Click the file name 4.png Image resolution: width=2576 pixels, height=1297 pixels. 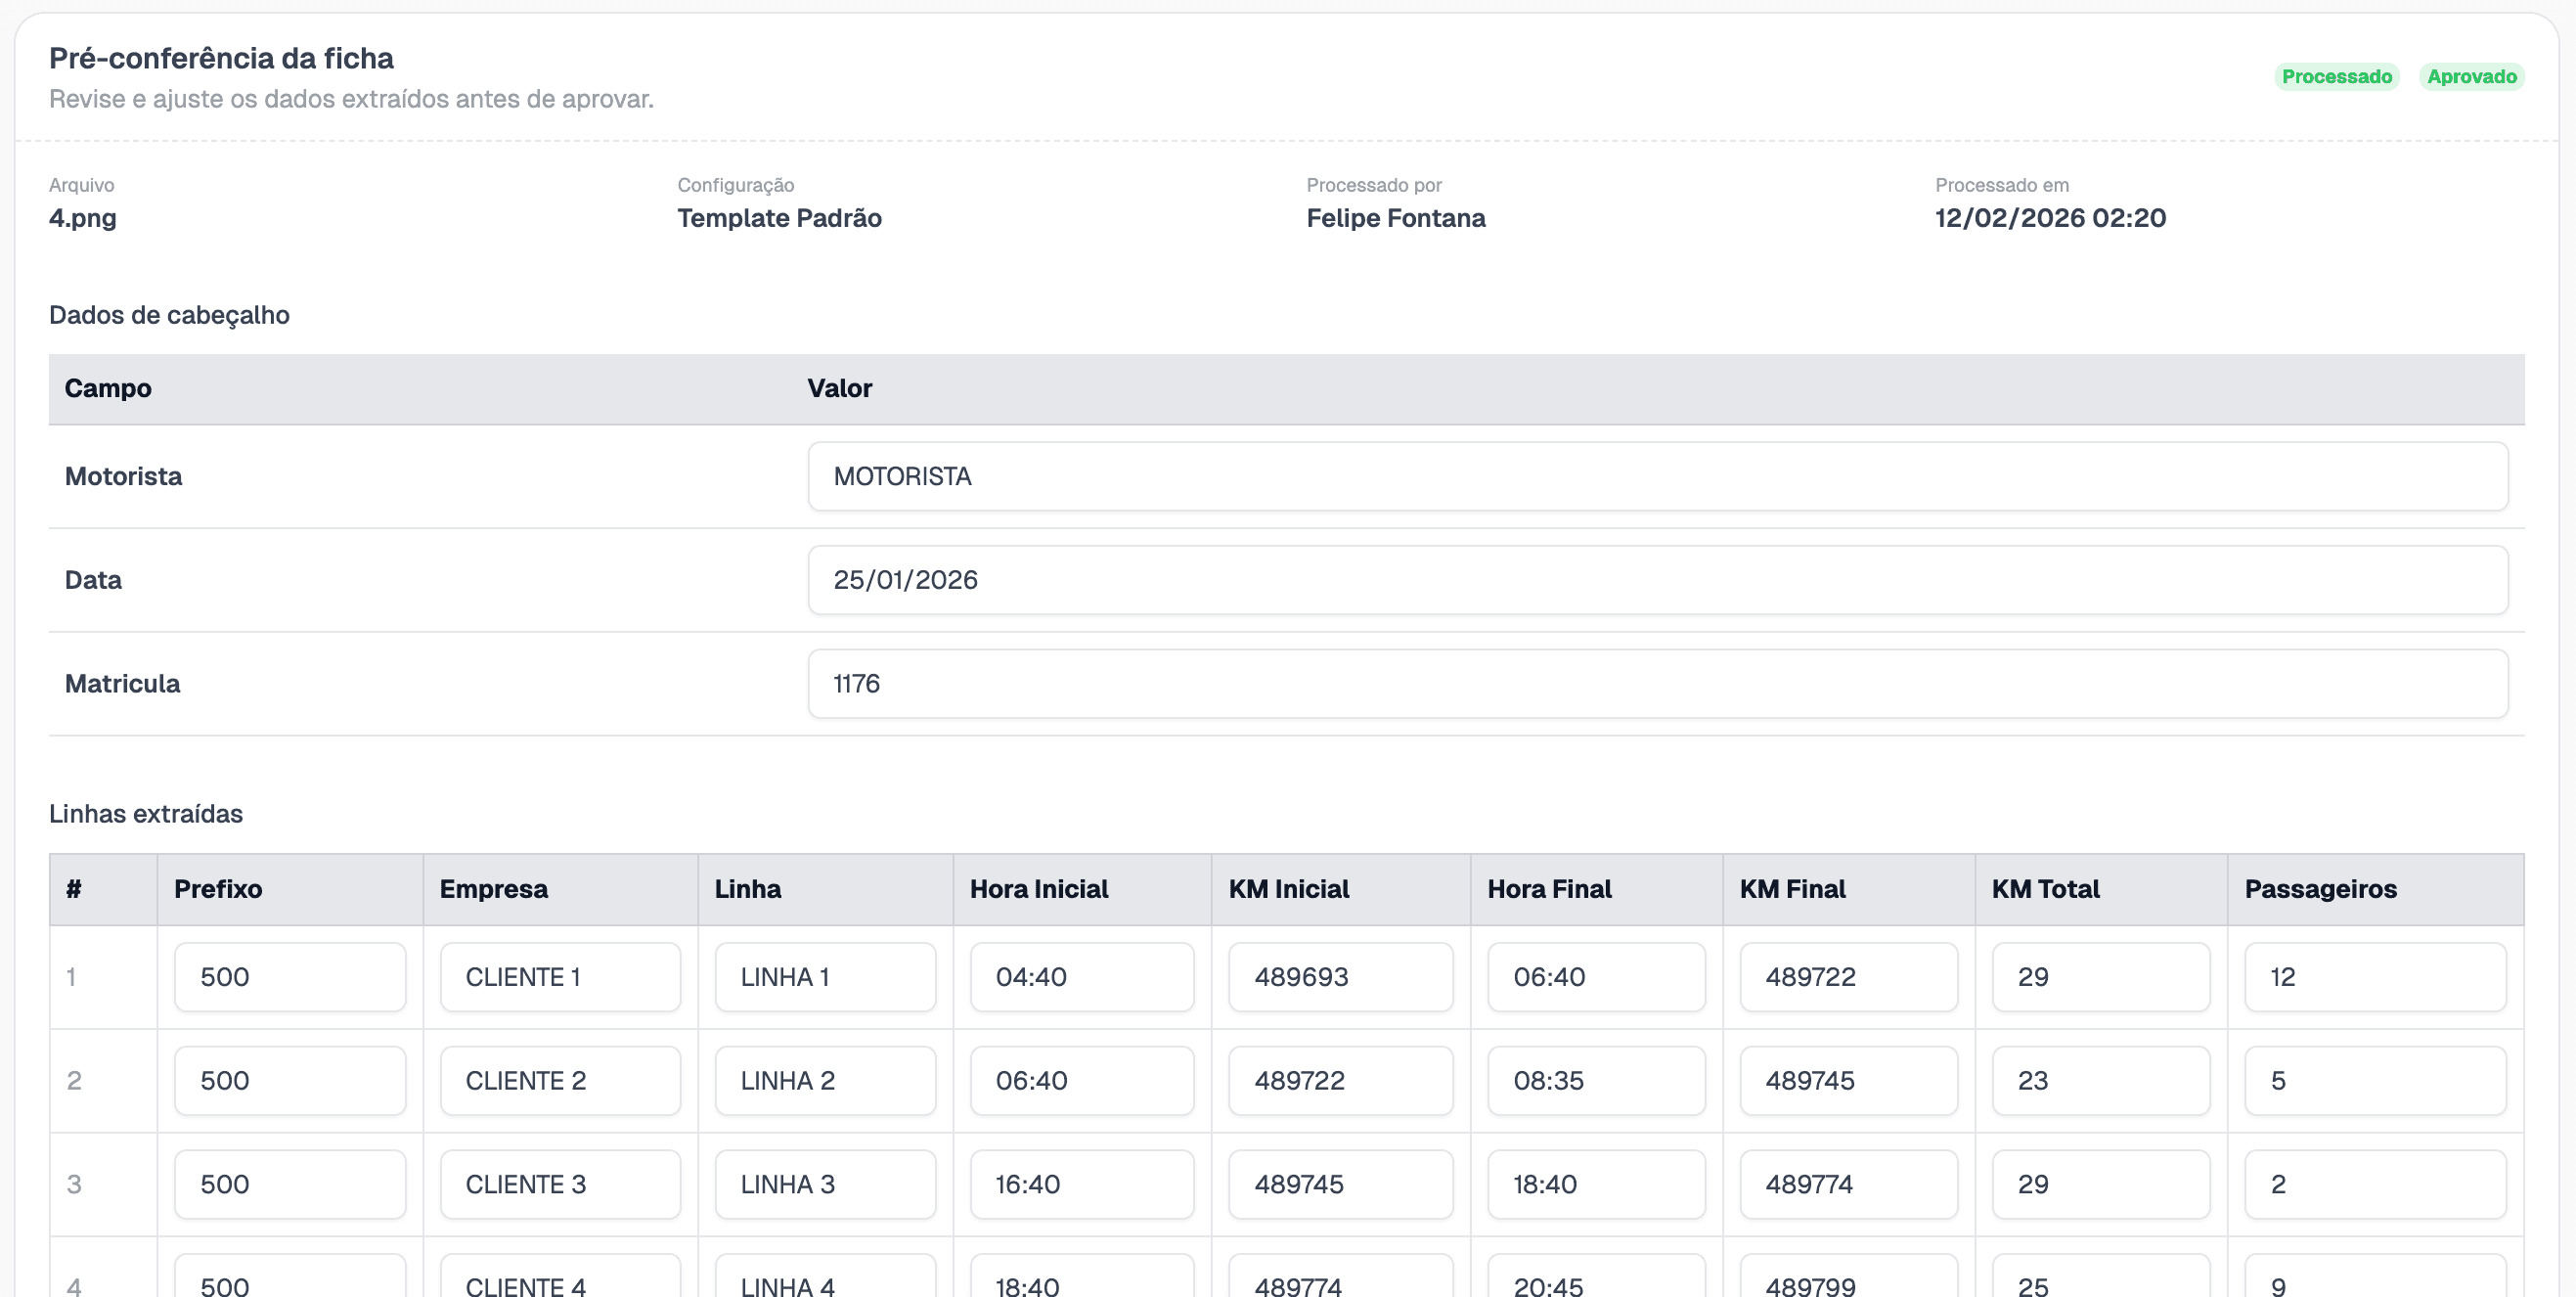[83, 218]
